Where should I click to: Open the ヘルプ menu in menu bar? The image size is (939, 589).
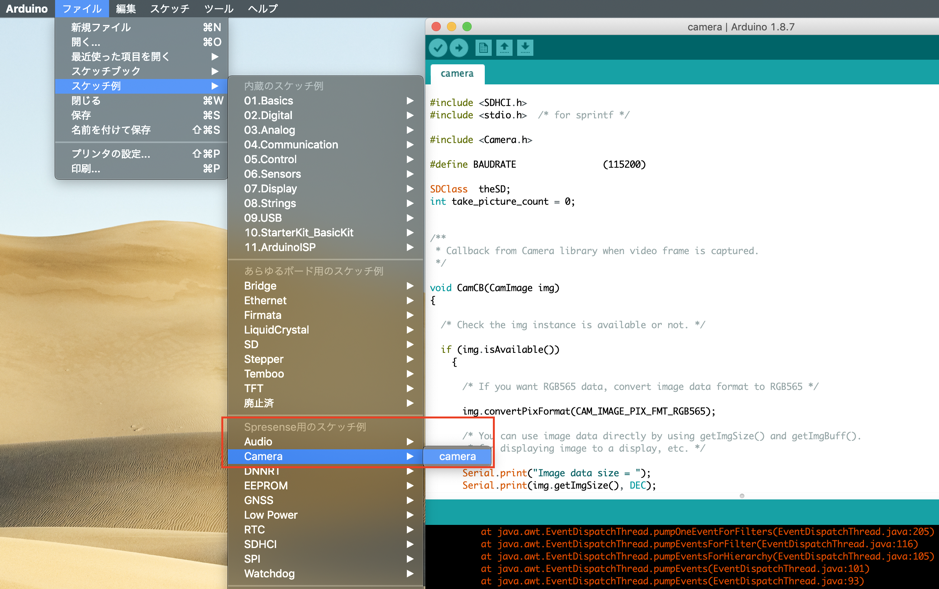tap(263, 8)
